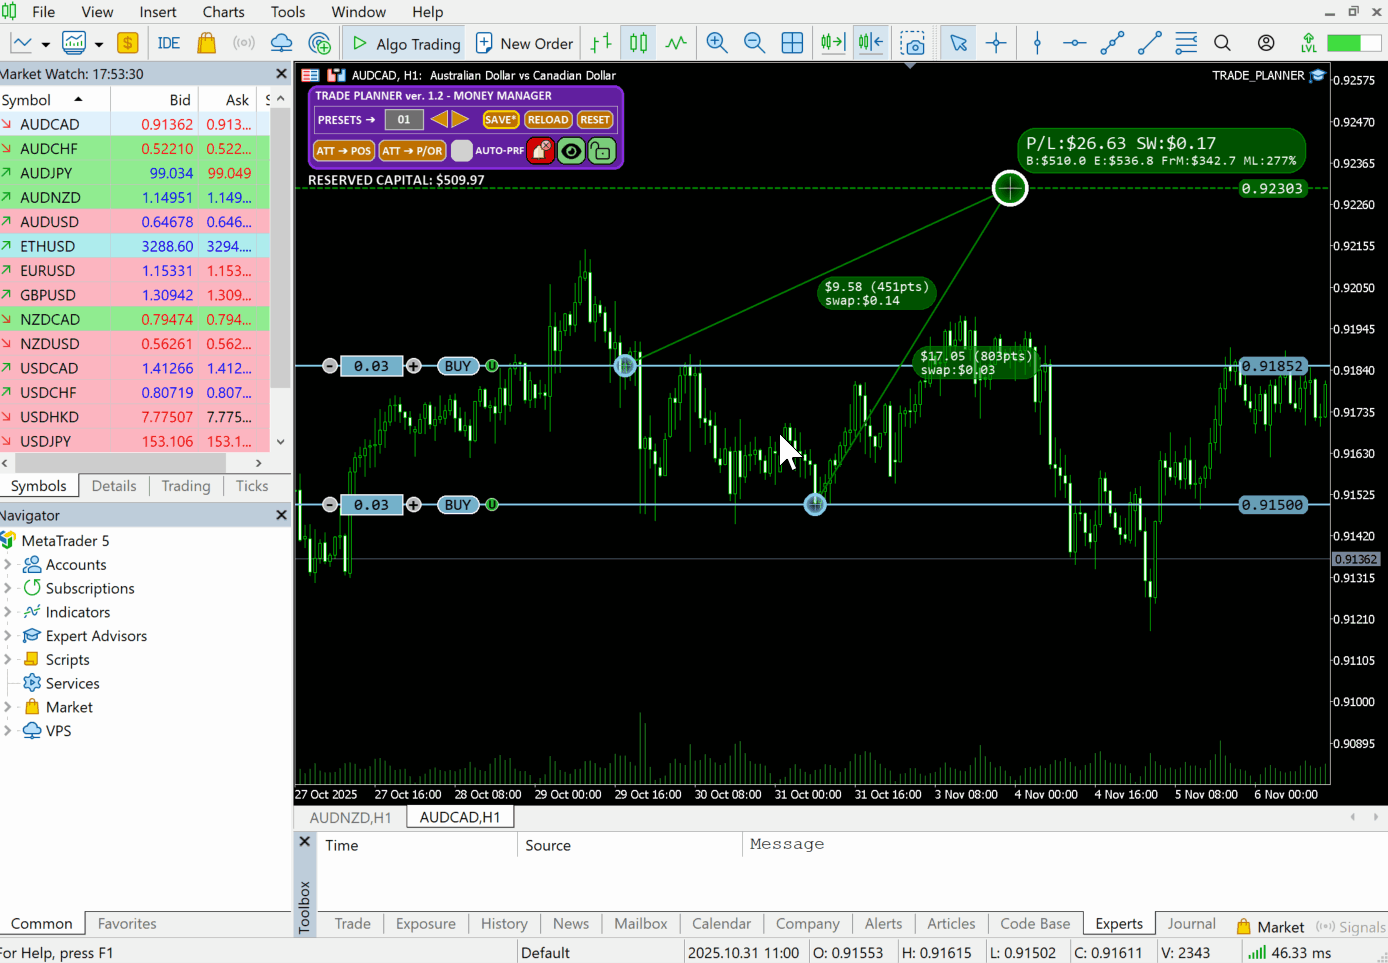Click the SAVE* button in Trade Planner
The width and height of the screenshot is (1388, 963).
point(501,119)
